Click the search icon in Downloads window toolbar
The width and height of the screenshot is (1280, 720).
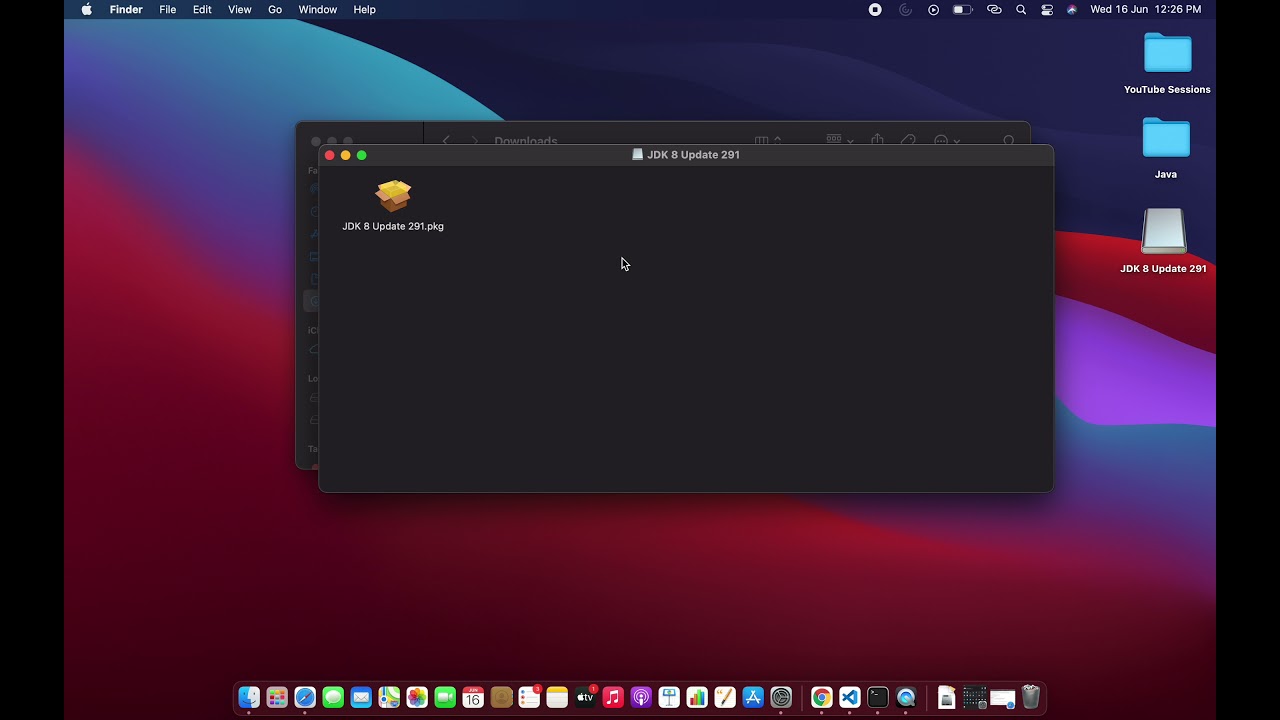click(x=1009, y=141)
